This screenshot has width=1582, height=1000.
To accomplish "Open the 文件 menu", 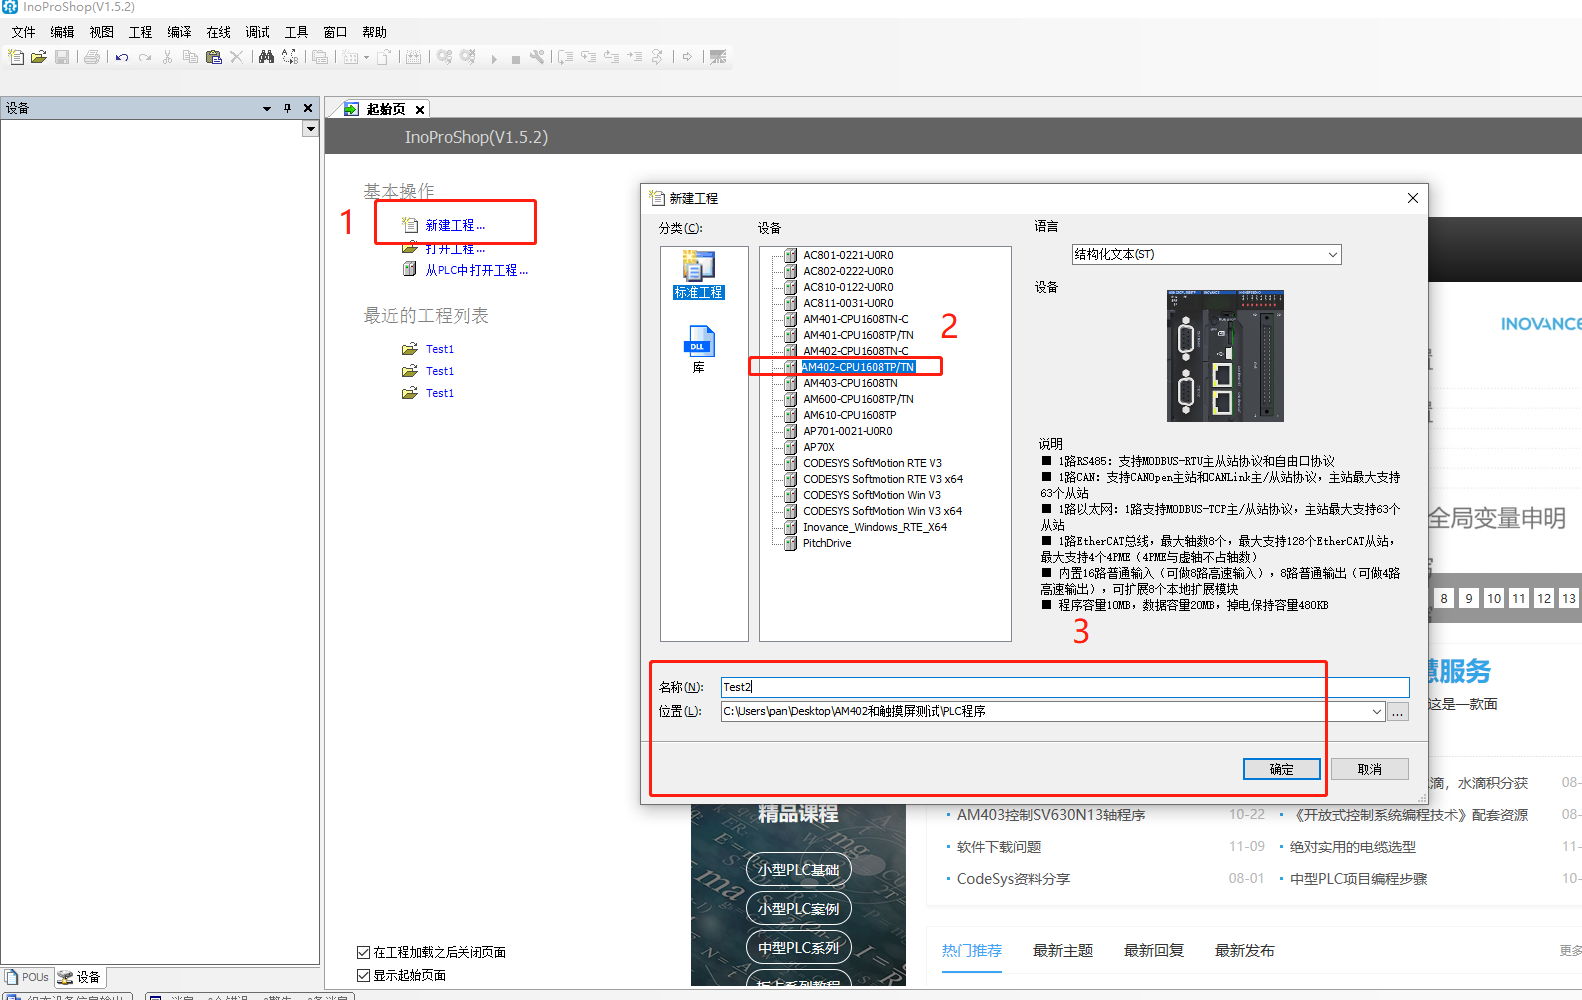I will (23, 32).
